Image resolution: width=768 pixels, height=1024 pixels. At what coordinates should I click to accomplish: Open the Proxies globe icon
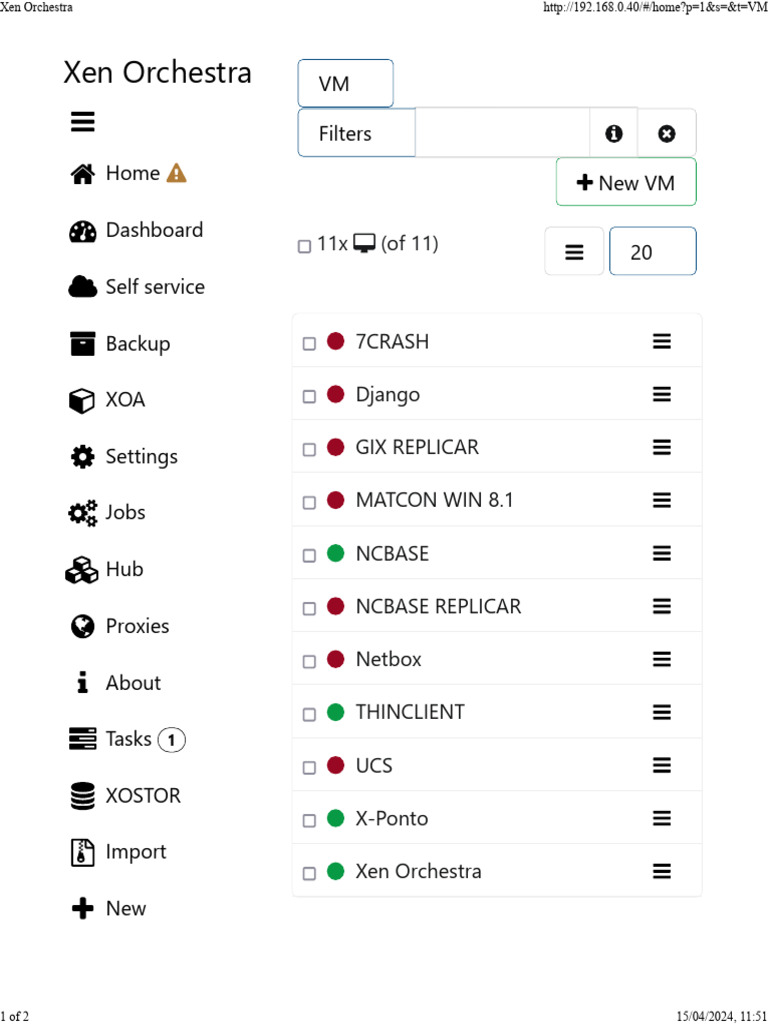point(82,627)
